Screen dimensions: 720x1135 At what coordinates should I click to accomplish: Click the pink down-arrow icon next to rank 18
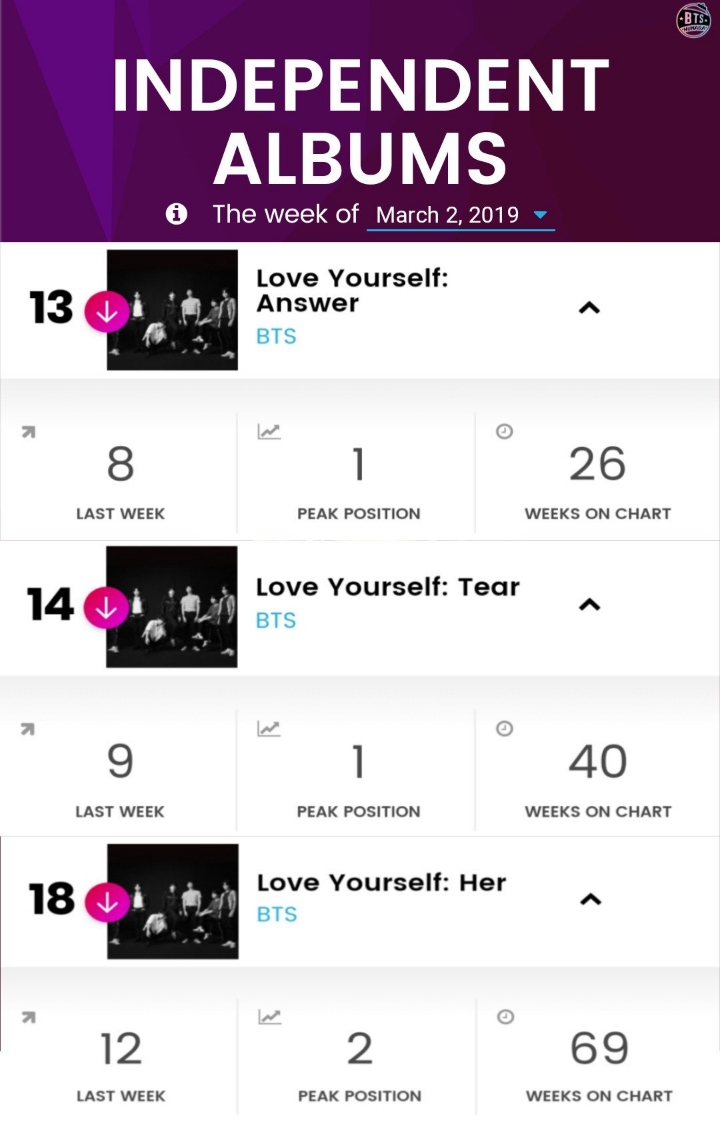click(108, 903)
